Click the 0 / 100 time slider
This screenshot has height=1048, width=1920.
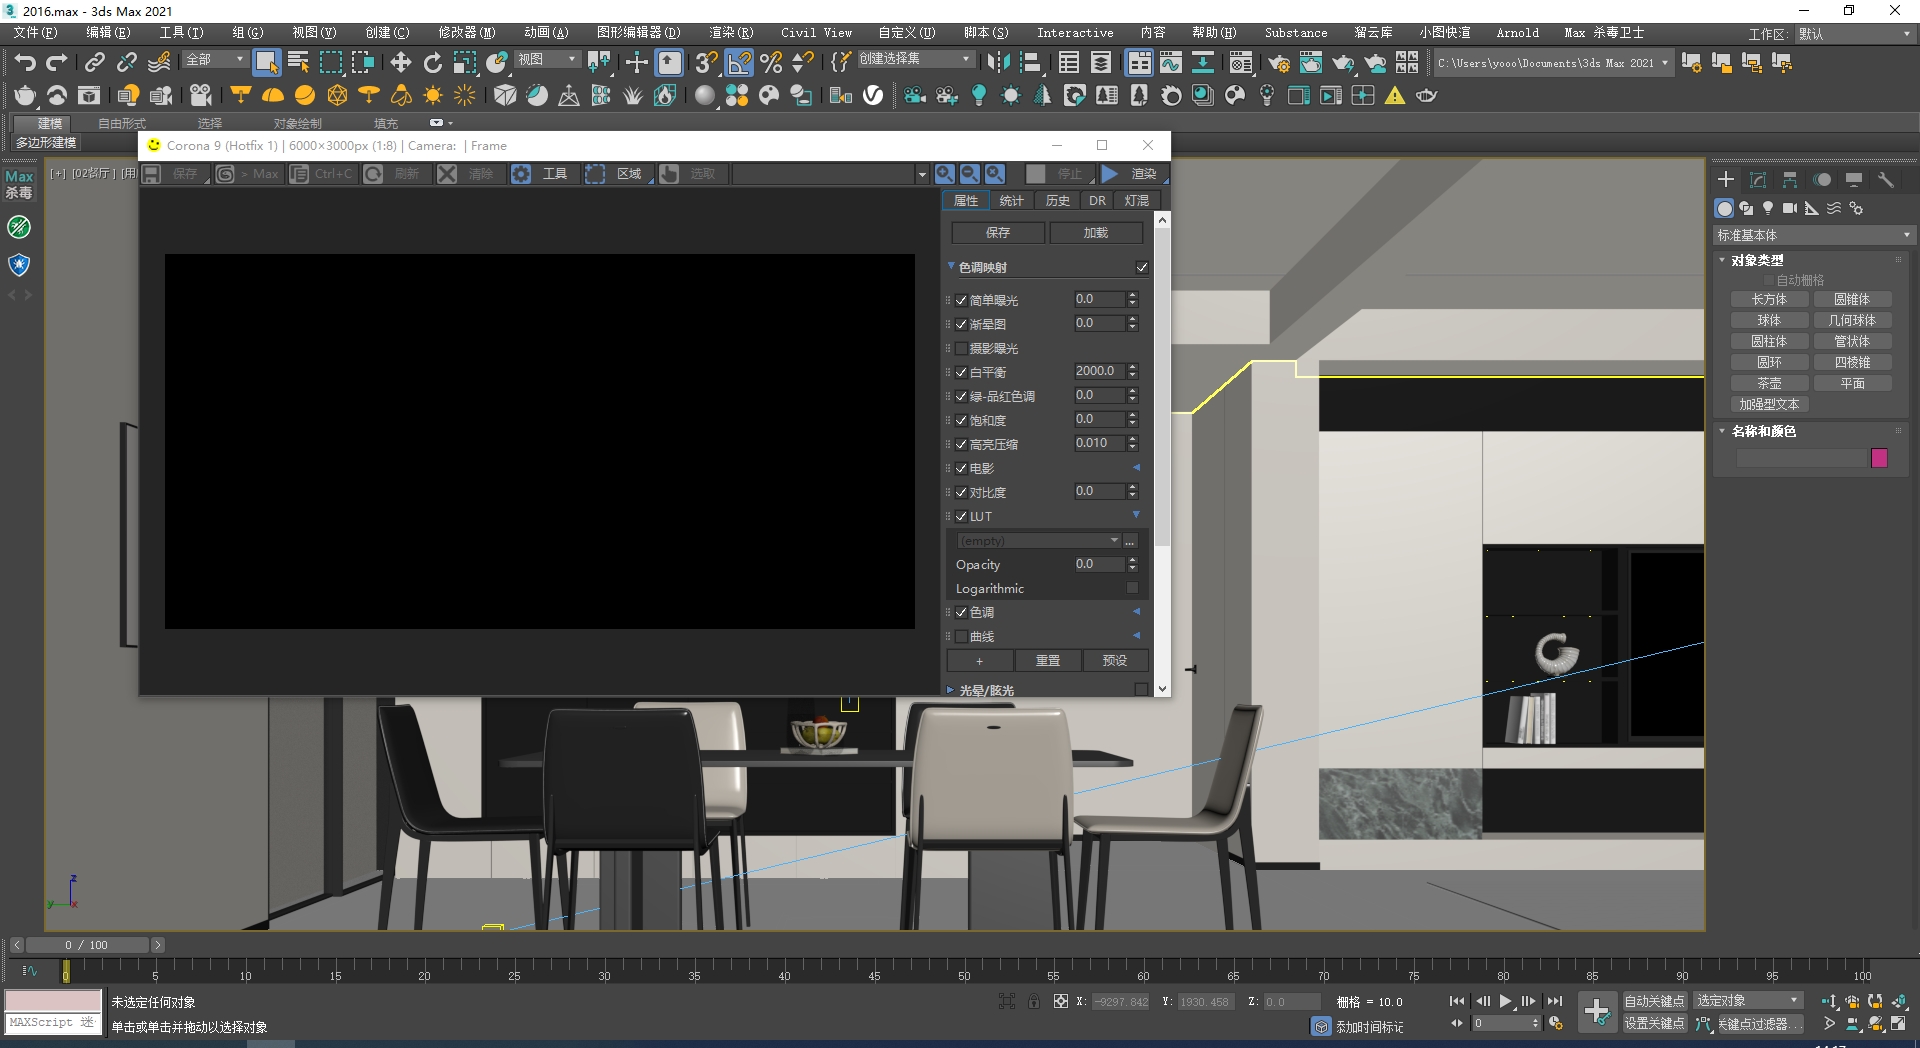tap(86, 944)
